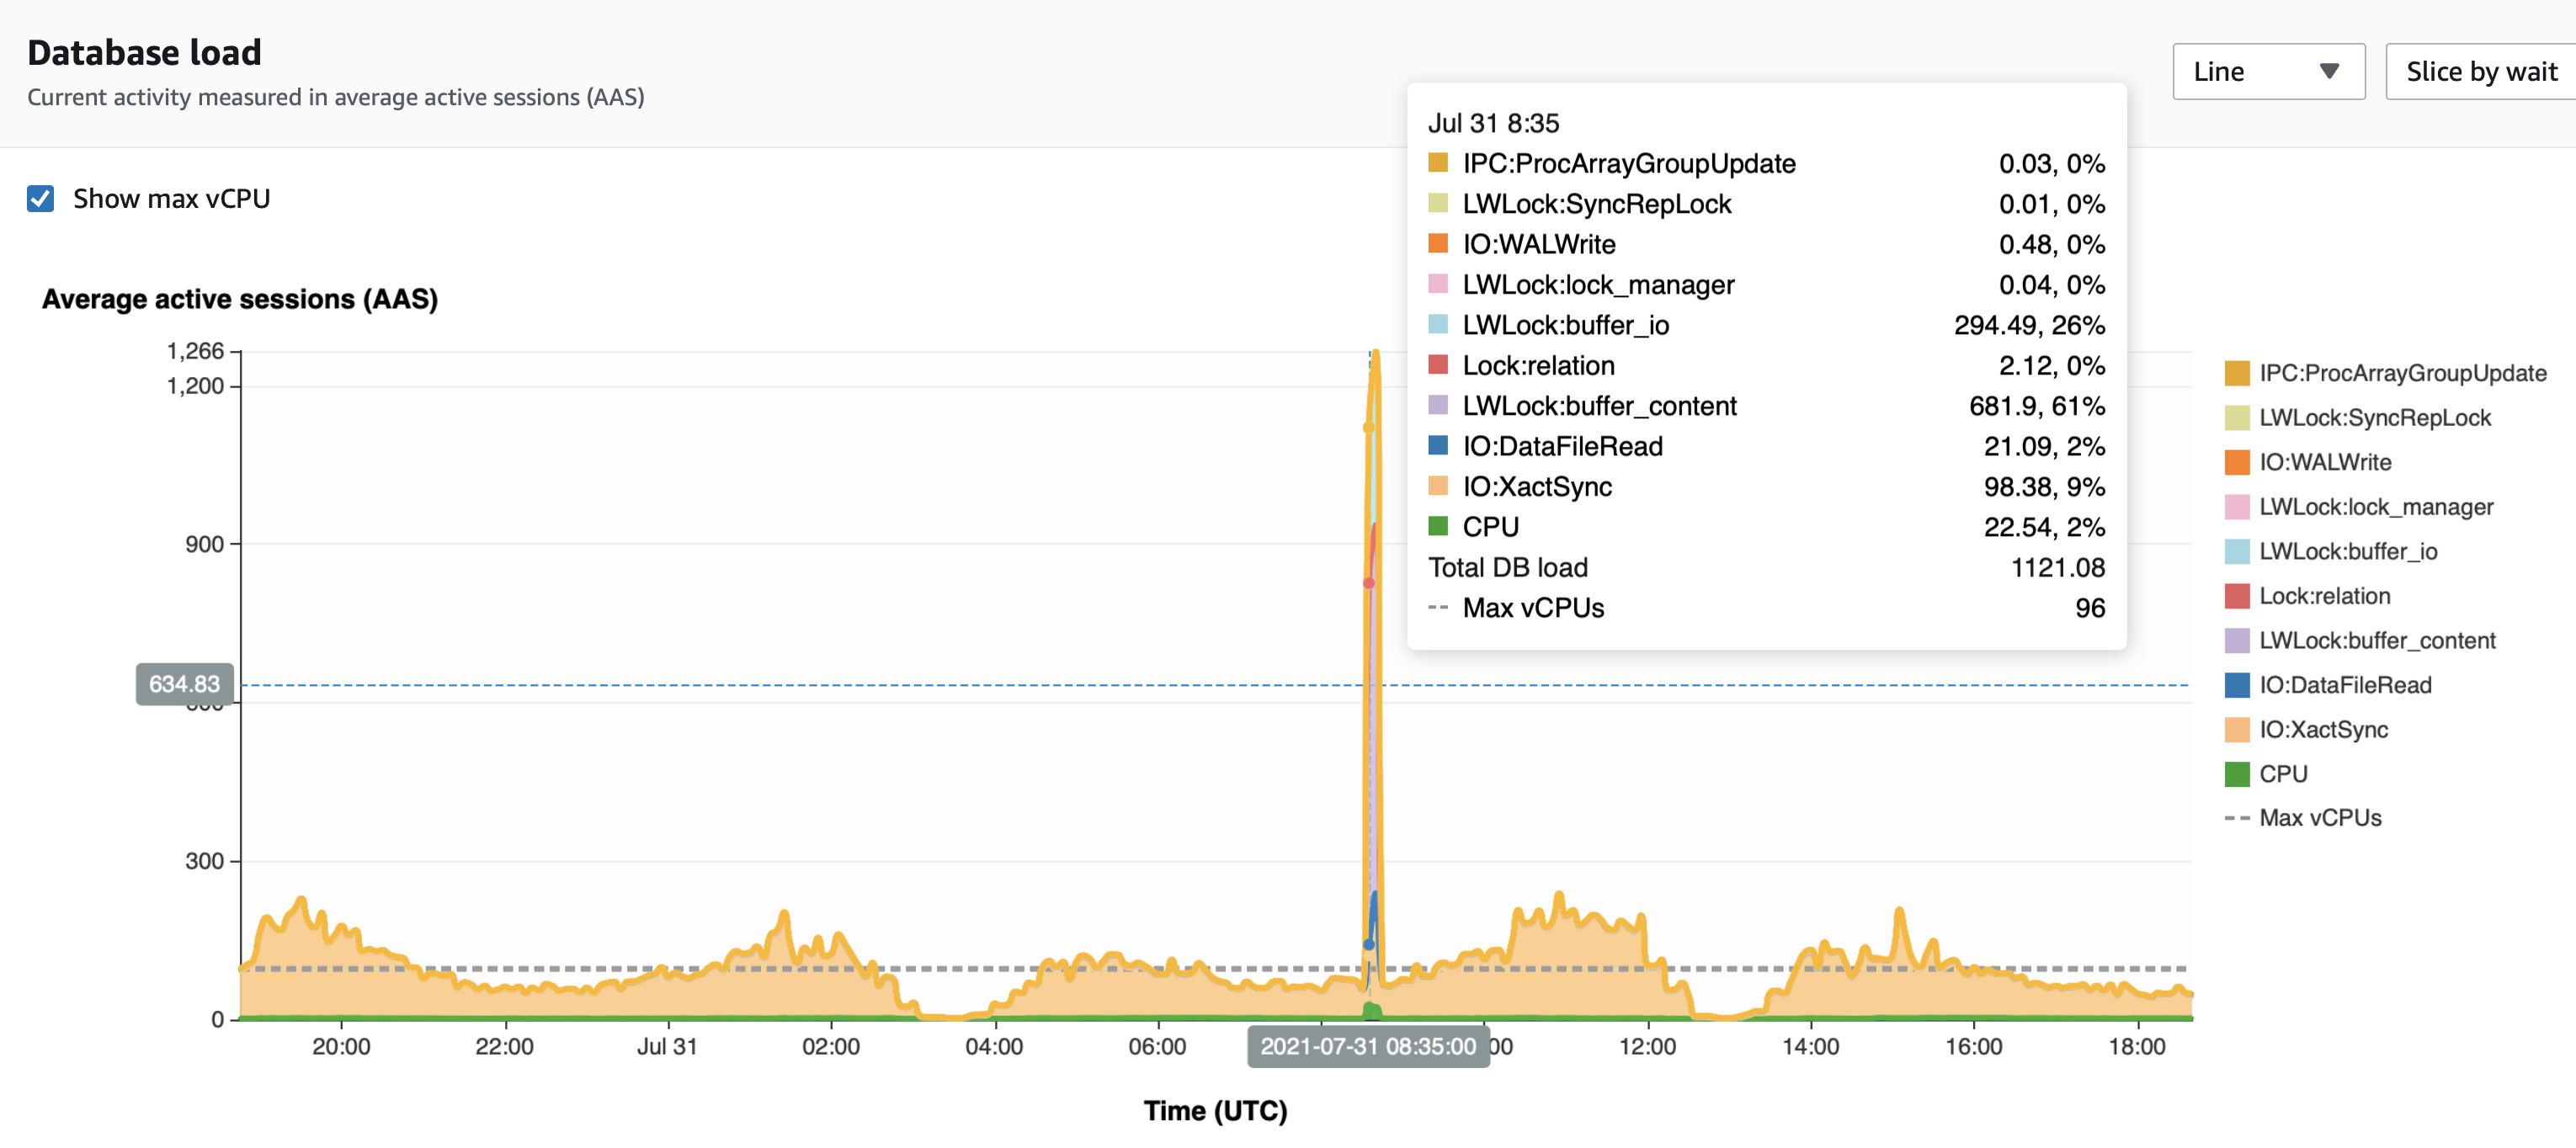Image resolution: width=2576 pixels, height=1148 pixels.
Task: Click IO:DataFileRead legend color square
Action: (x=2236, y=685)
